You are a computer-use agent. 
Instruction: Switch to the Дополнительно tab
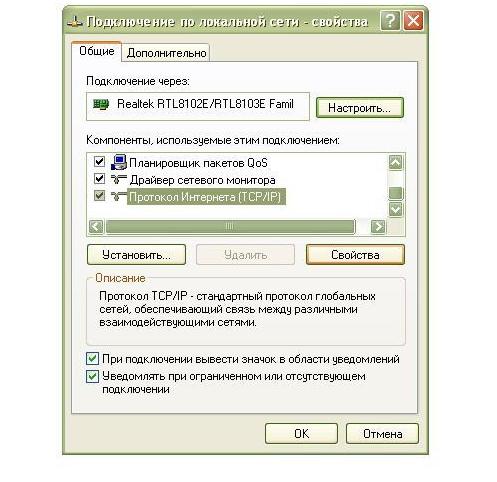(x=166, y=53)
